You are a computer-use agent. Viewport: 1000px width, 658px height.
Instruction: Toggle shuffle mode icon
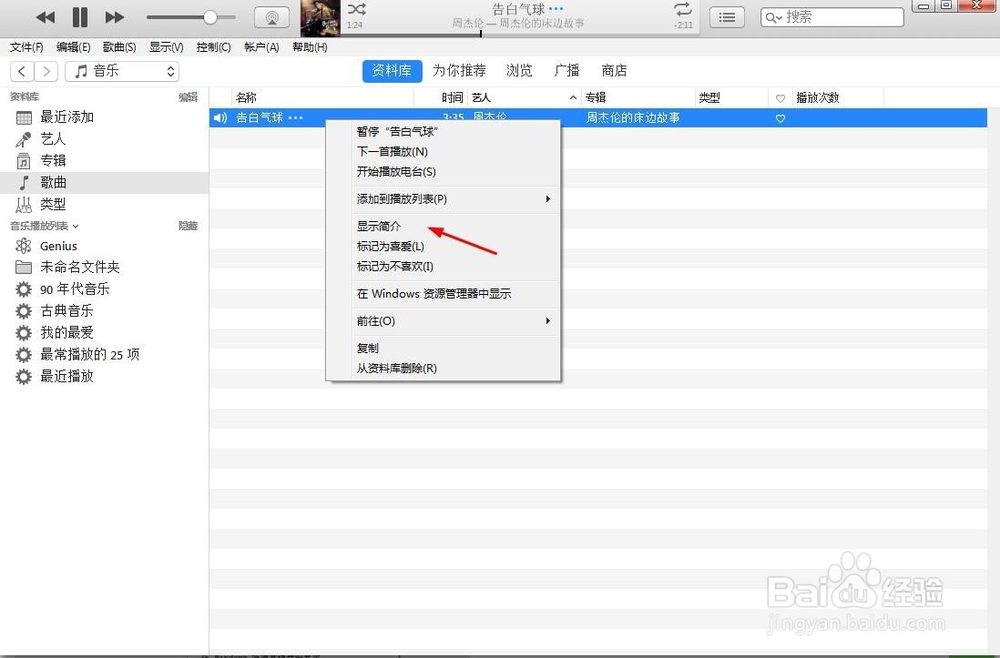point(357,9)
